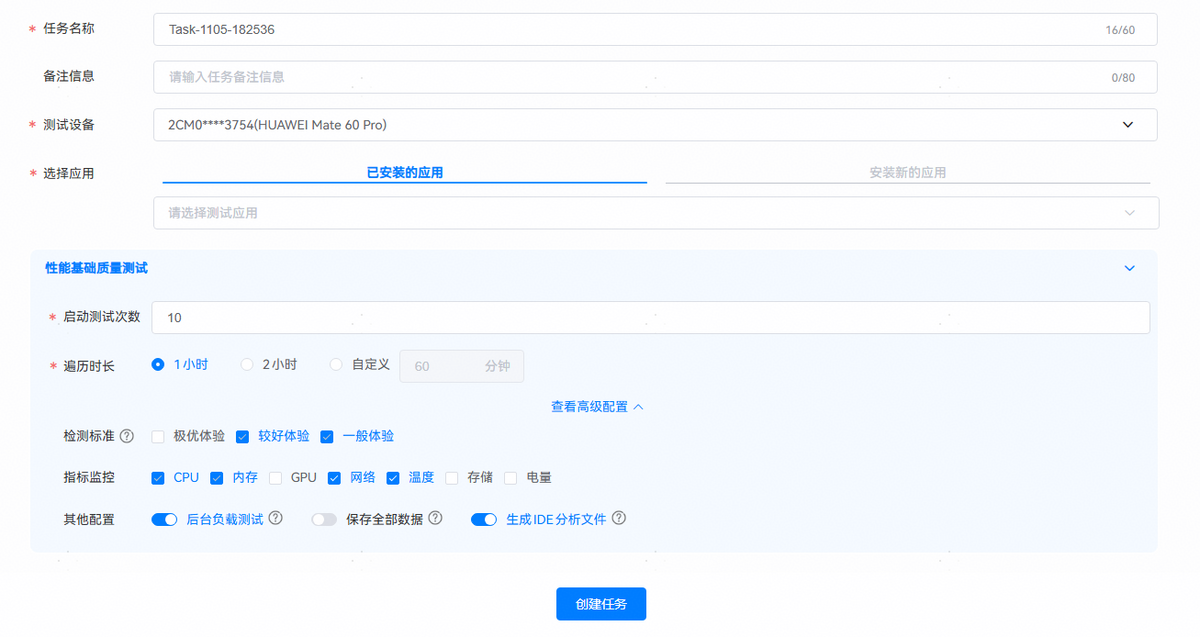Turn off the 后台负载测试 switch
The width and height of the screenshot is (1200, 637).
tap(164, 520)
